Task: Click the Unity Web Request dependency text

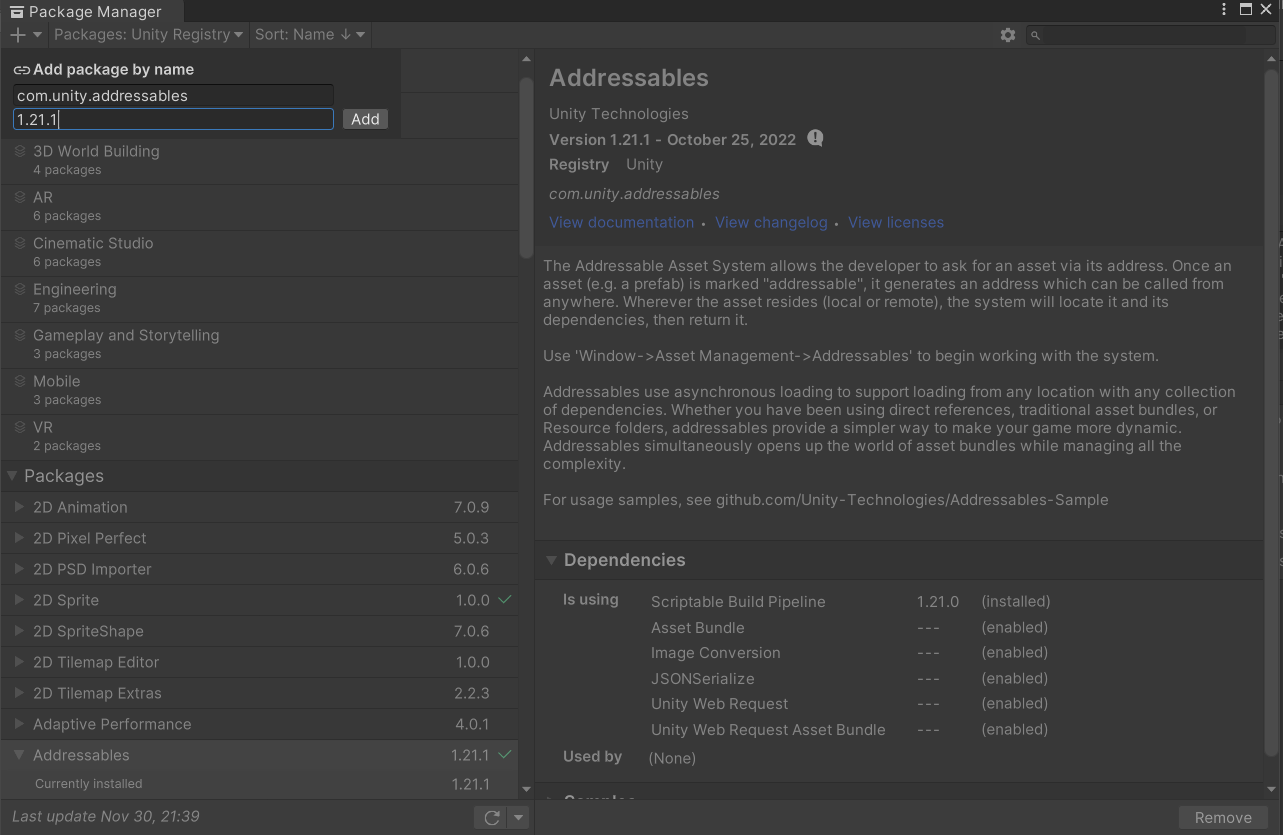Action: [719, 703]
